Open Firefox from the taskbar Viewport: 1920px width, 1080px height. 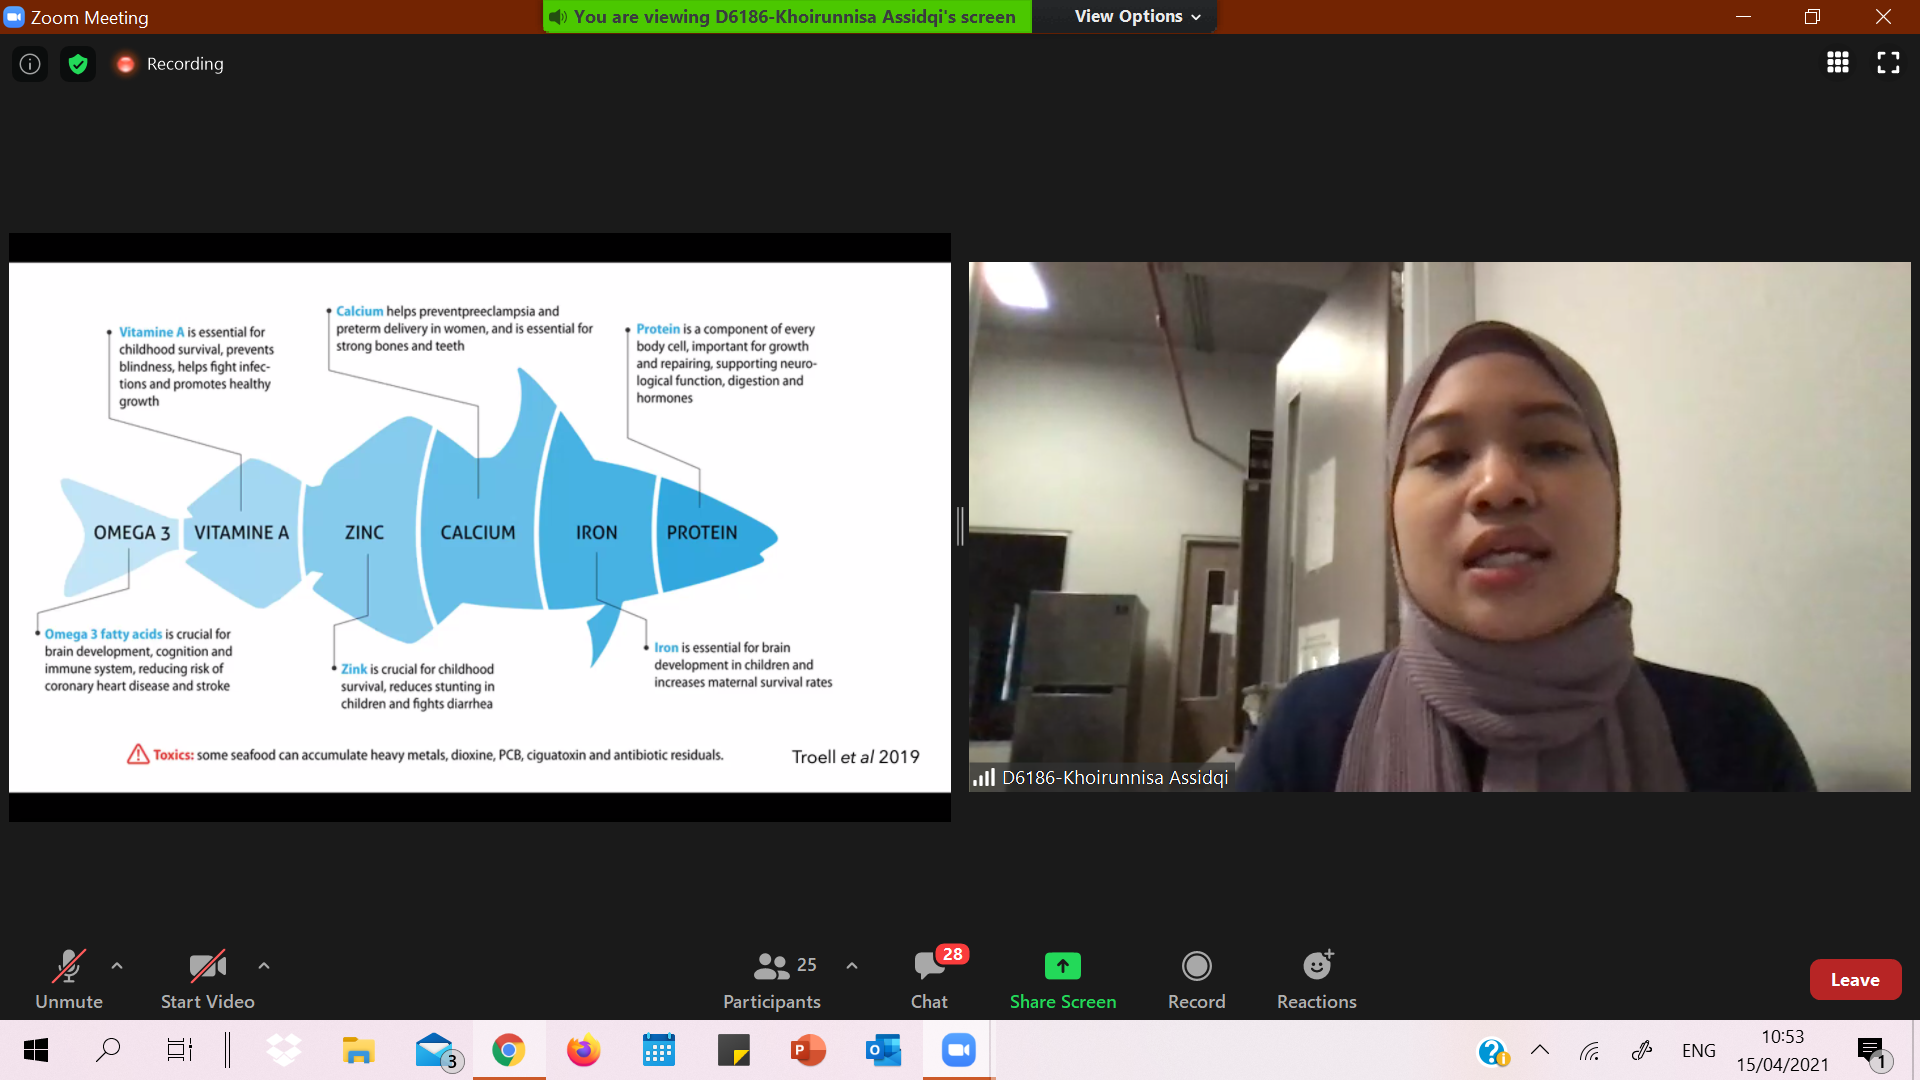[x=583, y=1050]
